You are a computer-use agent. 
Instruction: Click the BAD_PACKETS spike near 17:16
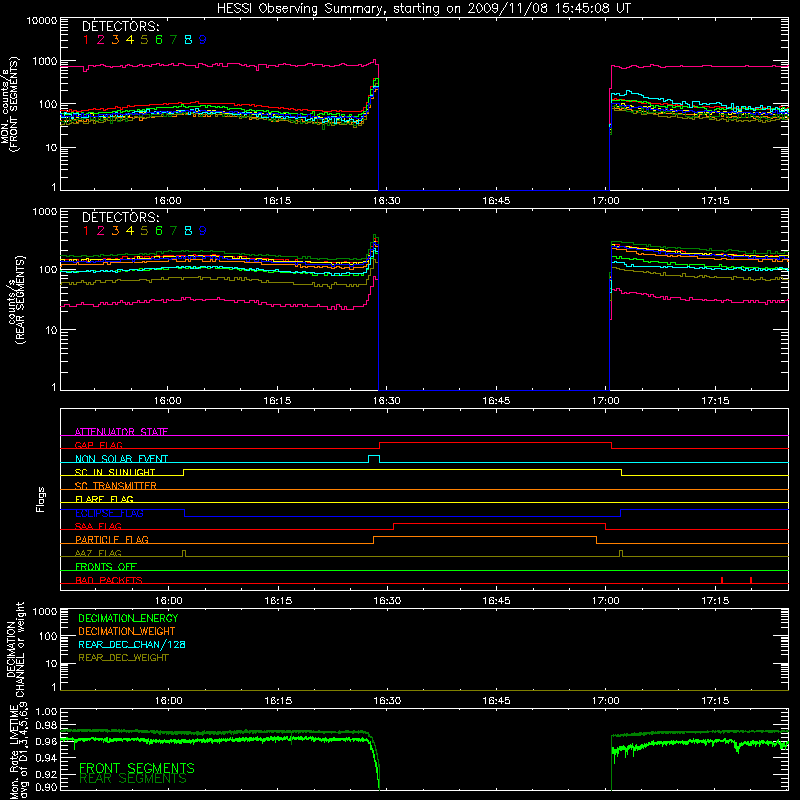click(722, 580)
